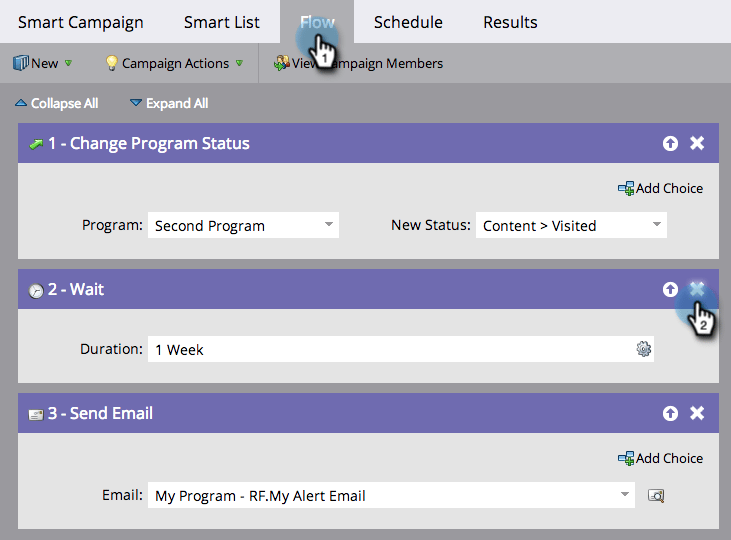Viewport: 731px width, 540px height.
Task: Add Choice to Change Program Status
Action: (660, 188)
